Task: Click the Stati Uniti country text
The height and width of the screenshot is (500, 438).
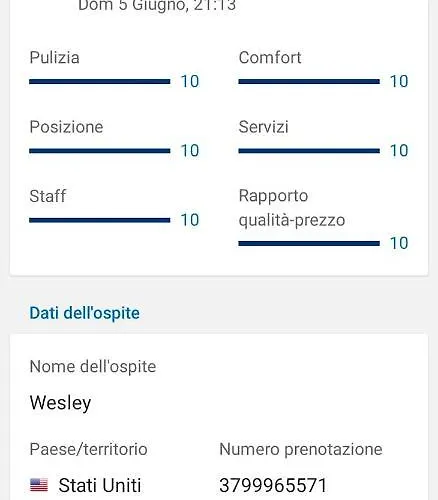Action: 100,485
